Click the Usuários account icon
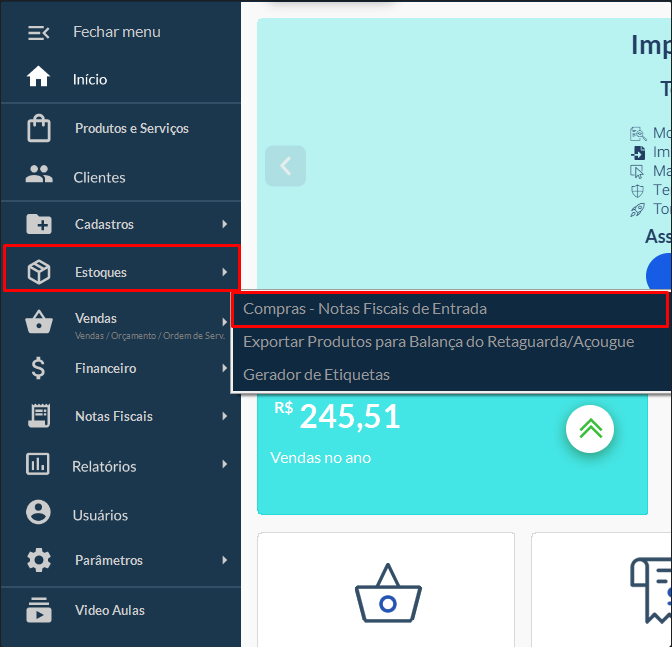This screenshot has height=647, width=672. click(x=38, y=514)
